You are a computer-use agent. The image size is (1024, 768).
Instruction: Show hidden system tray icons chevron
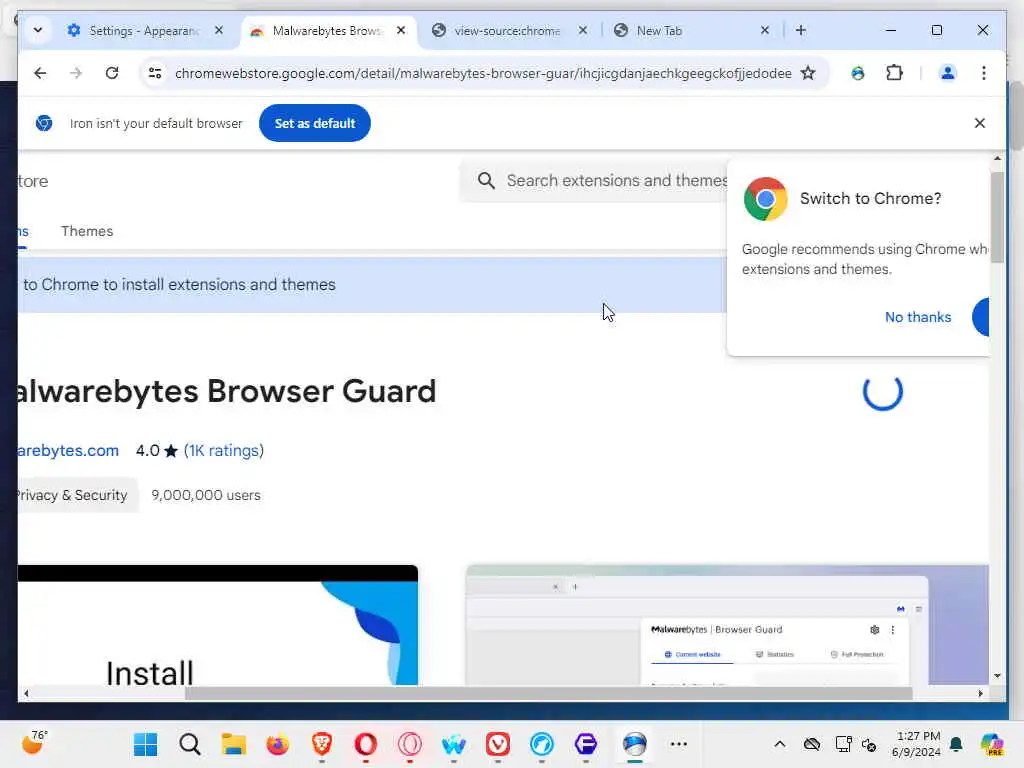click(x=780, y=744)
